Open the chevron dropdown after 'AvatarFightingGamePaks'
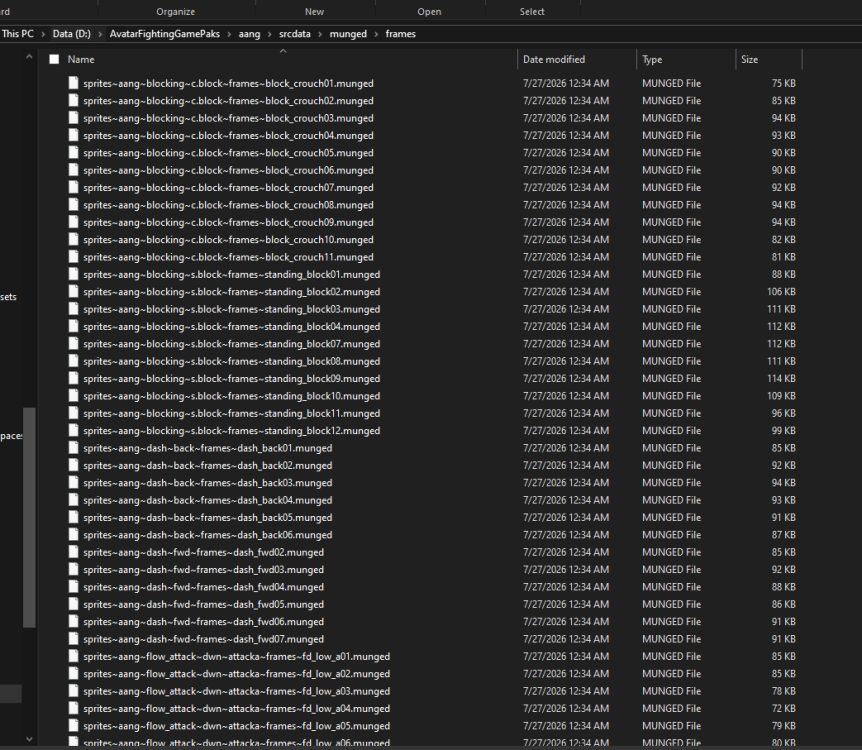 pyautogui.click(x=229, y=34)
